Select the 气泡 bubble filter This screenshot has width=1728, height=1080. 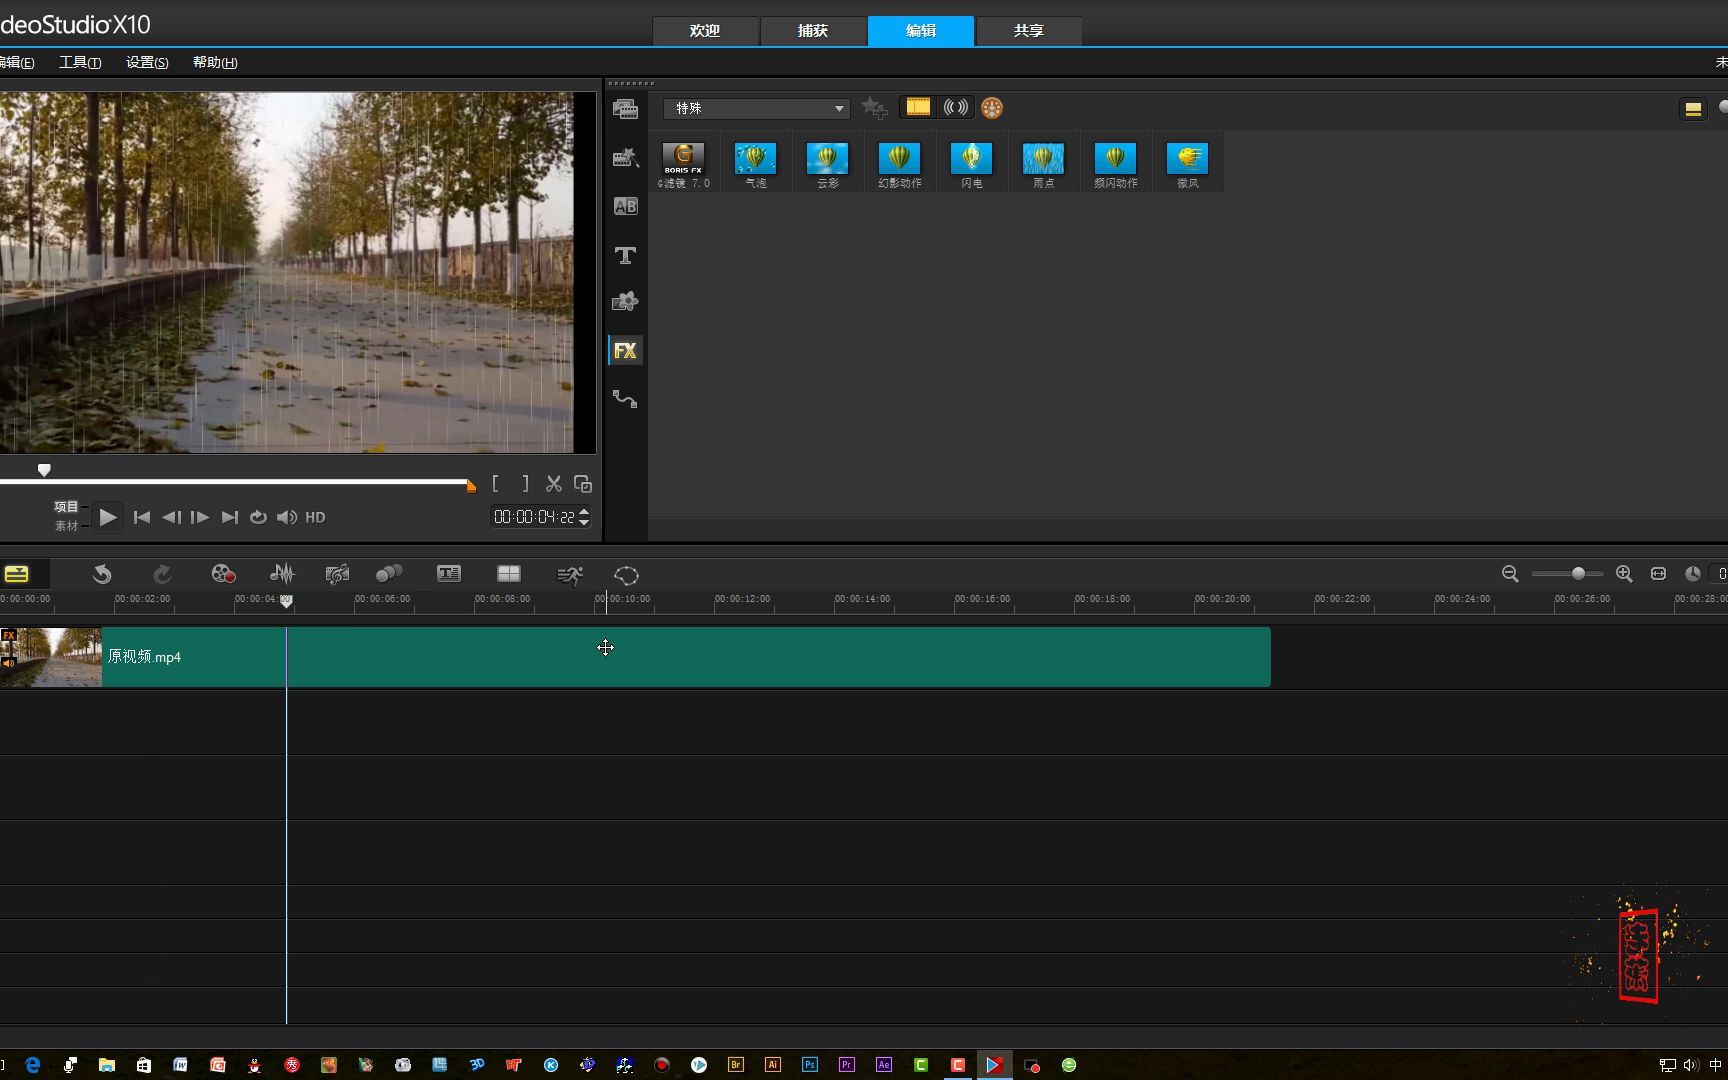[756, 165]
